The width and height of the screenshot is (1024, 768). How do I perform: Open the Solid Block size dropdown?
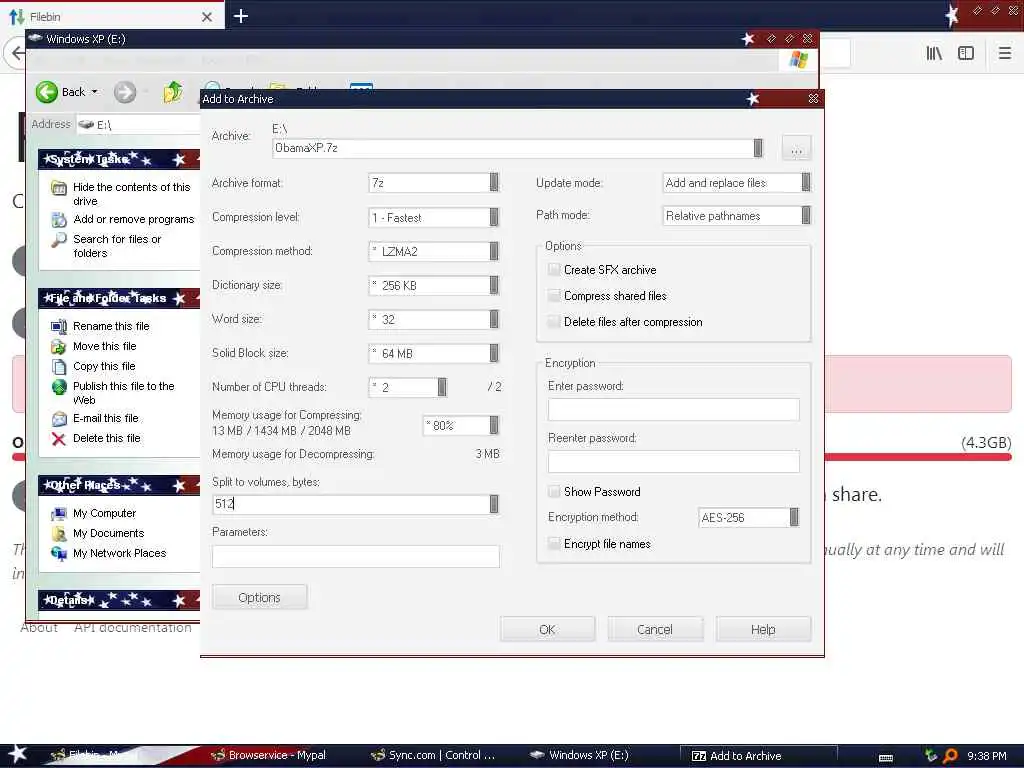[494, 353]
